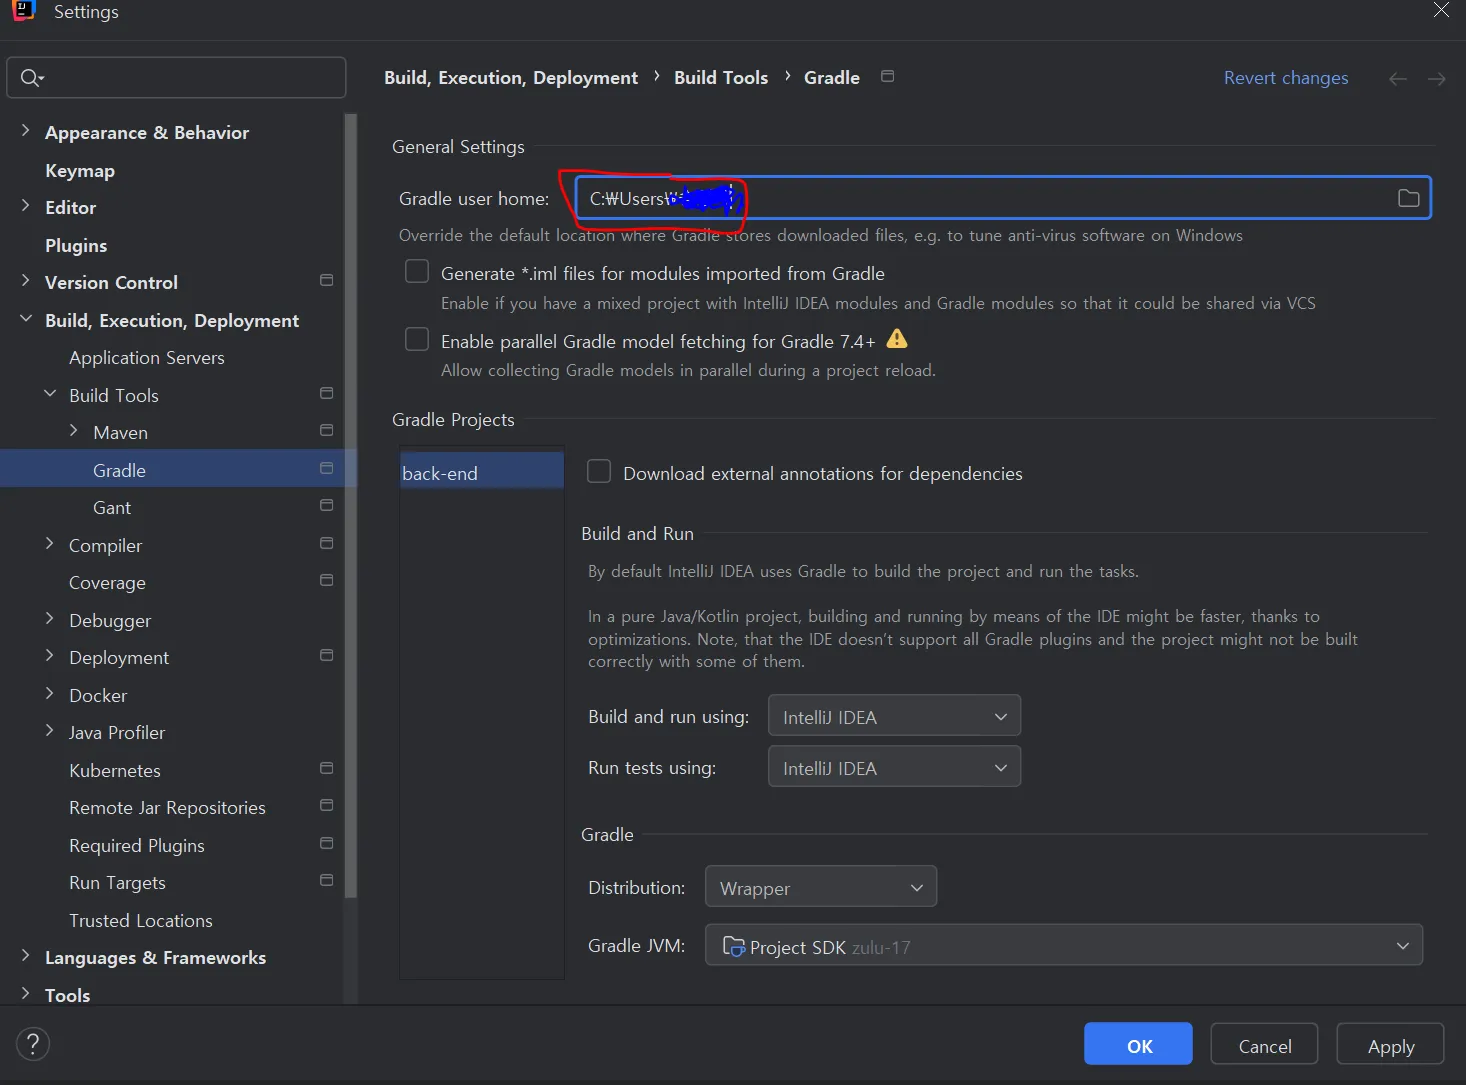Click project-scope icon on Gradle row
Image resolution: width=1466 pixels, height=1085 pixels.
tap(326, 468)
